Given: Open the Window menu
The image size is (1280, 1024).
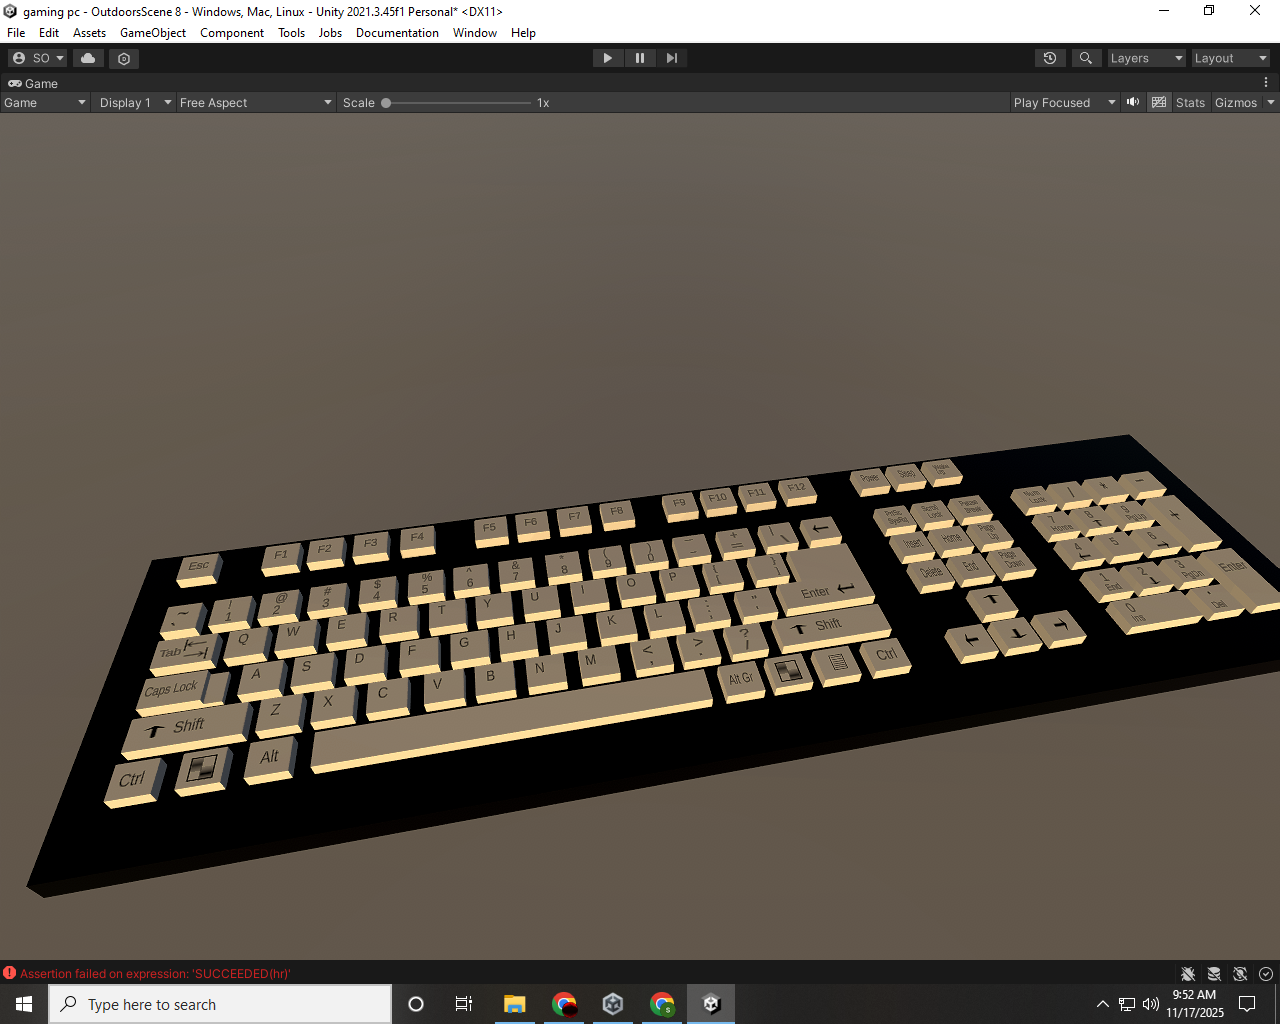Looking at the screenshot, I should (475, 32).
